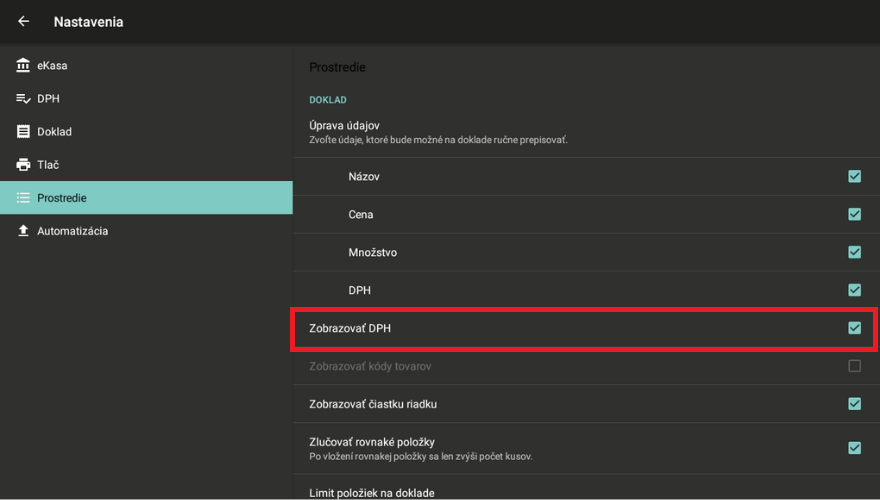Disable the Množstvo editing checkbox
The height and width of the screenshot is (500, 880).
[854, 252]
